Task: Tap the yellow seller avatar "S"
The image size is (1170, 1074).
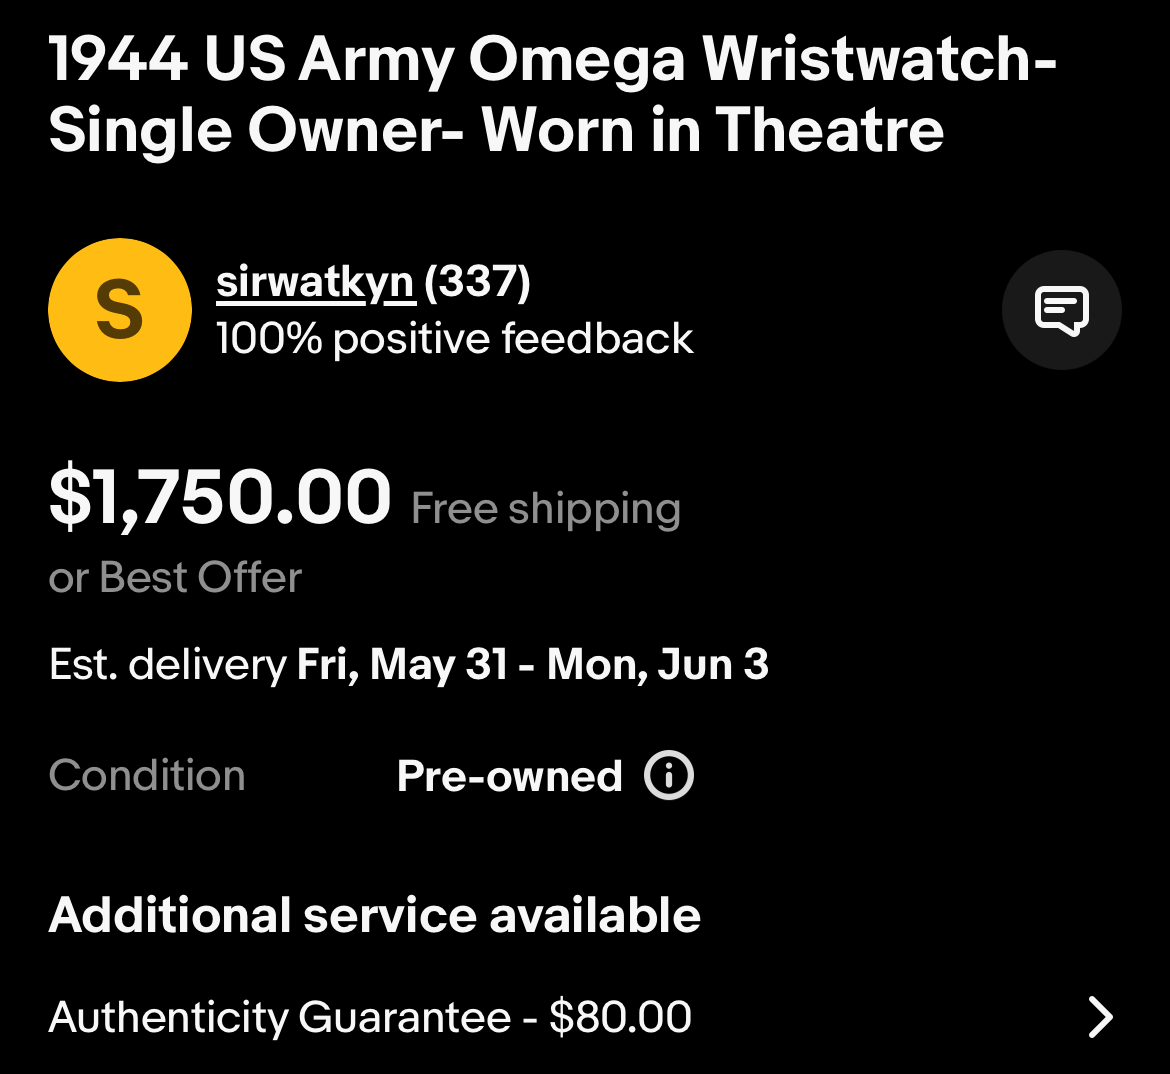Action: [x=120, y=310]
